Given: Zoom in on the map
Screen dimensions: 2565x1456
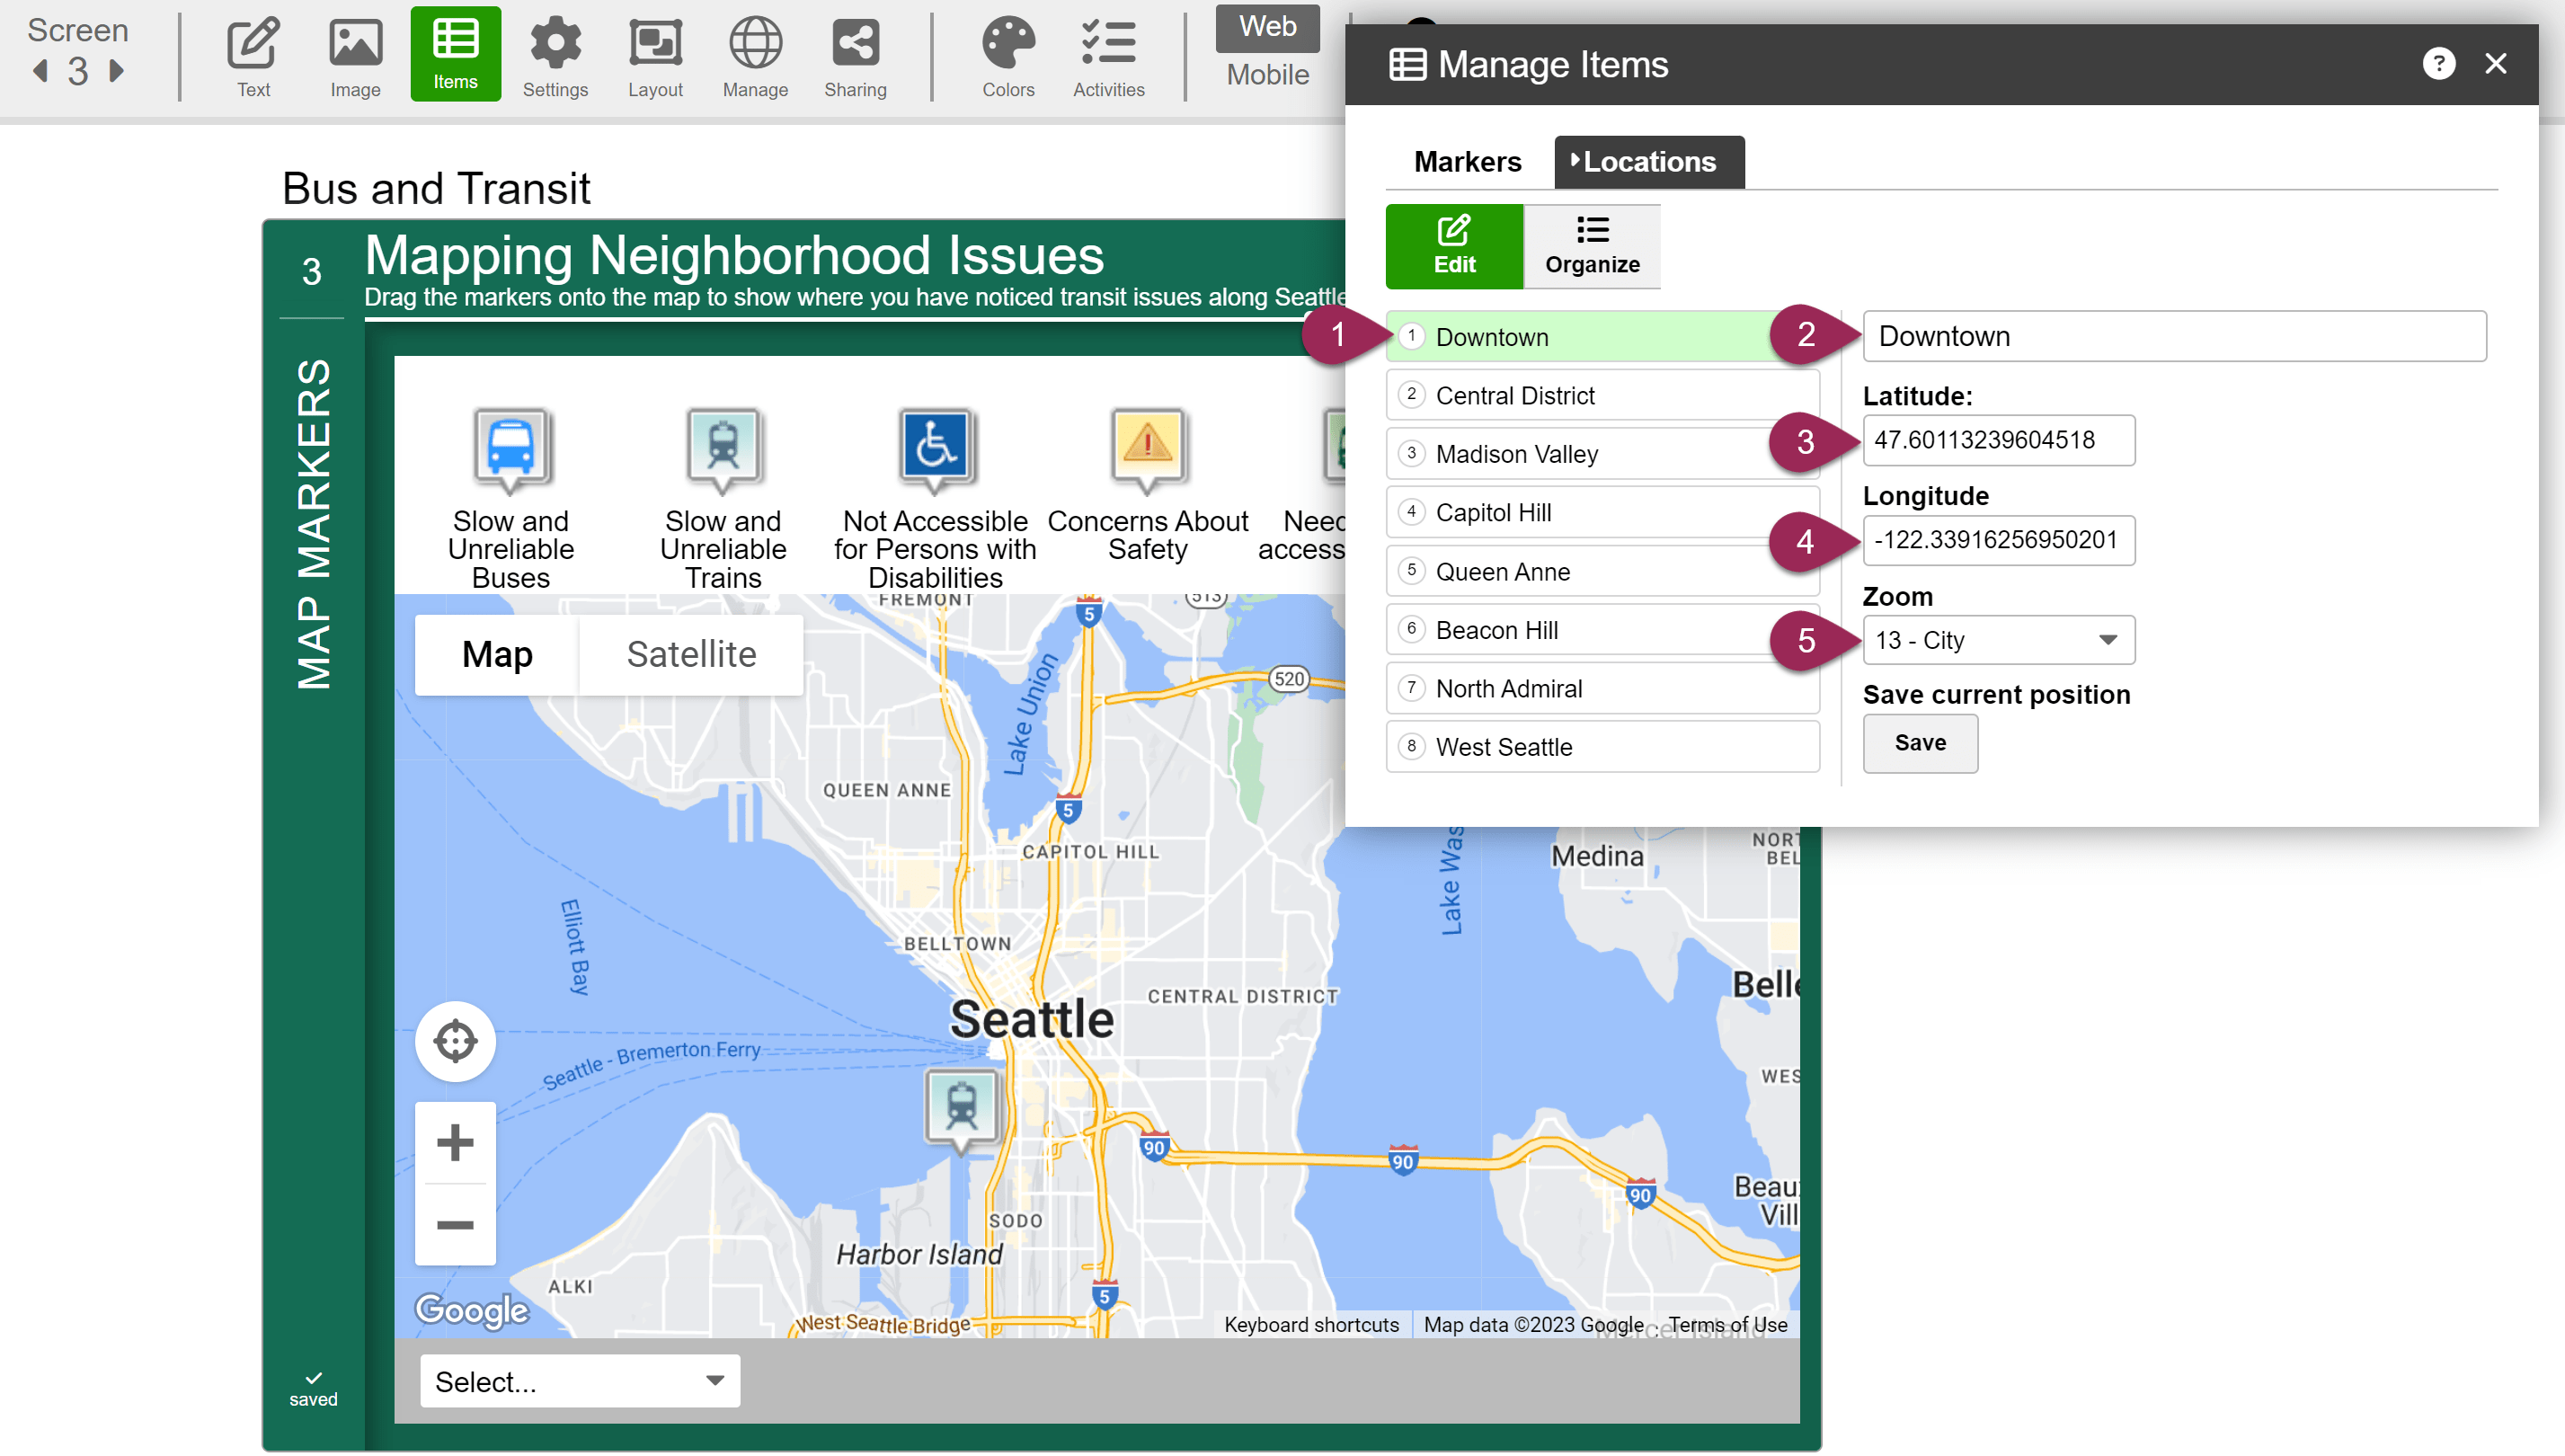Looking at the screenshot, I should click(455, 1143).
